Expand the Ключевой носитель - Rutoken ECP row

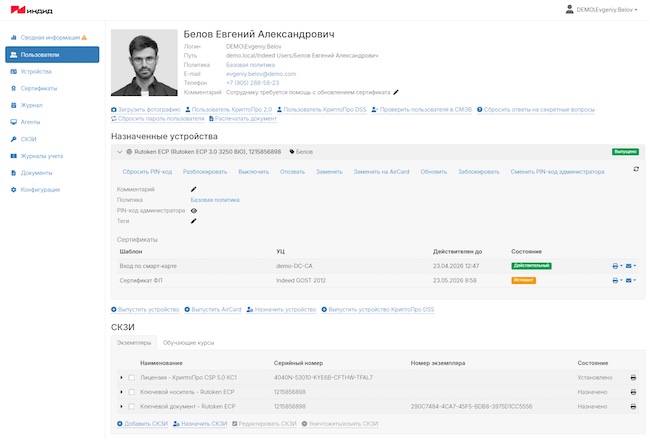pos(121,392)
